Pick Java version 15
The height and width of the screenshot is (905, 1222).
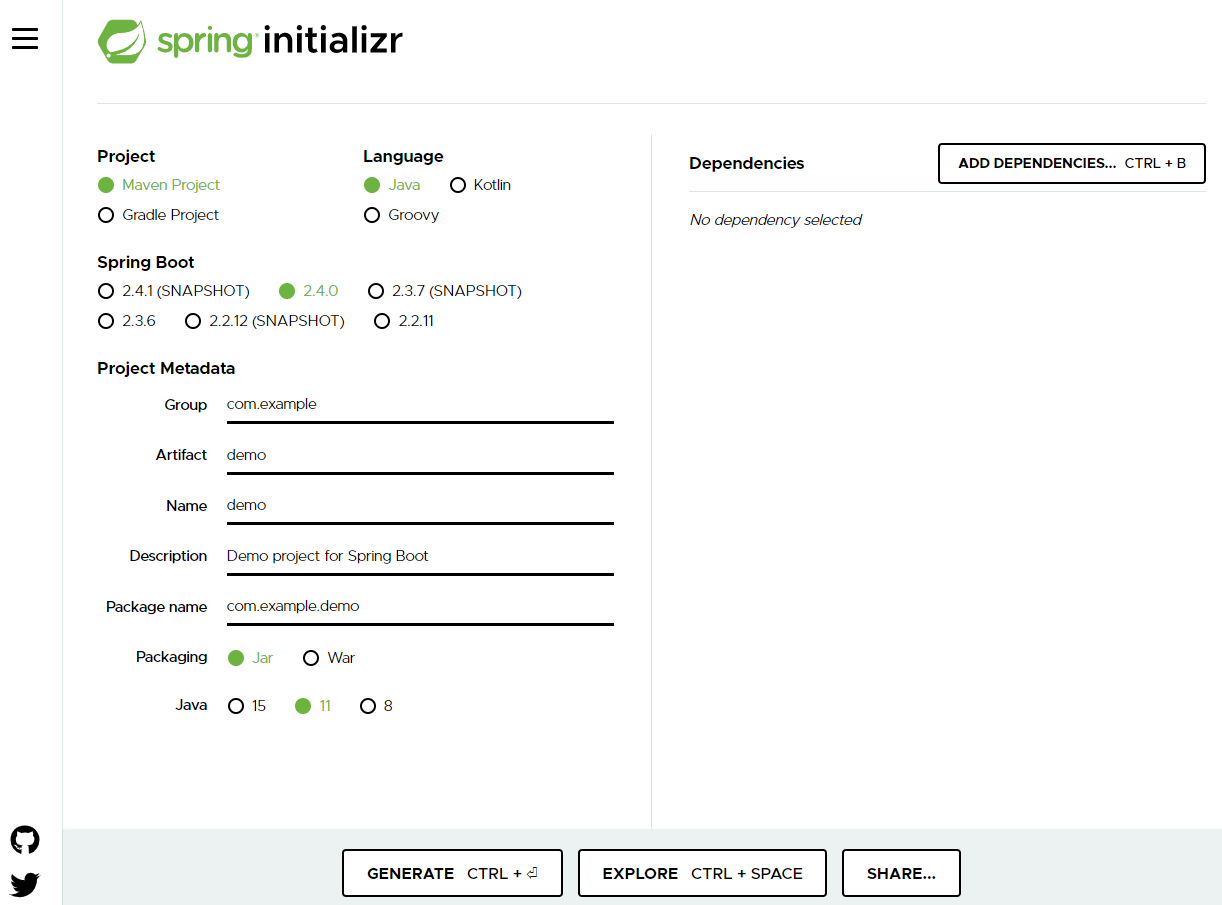(247, 706)
